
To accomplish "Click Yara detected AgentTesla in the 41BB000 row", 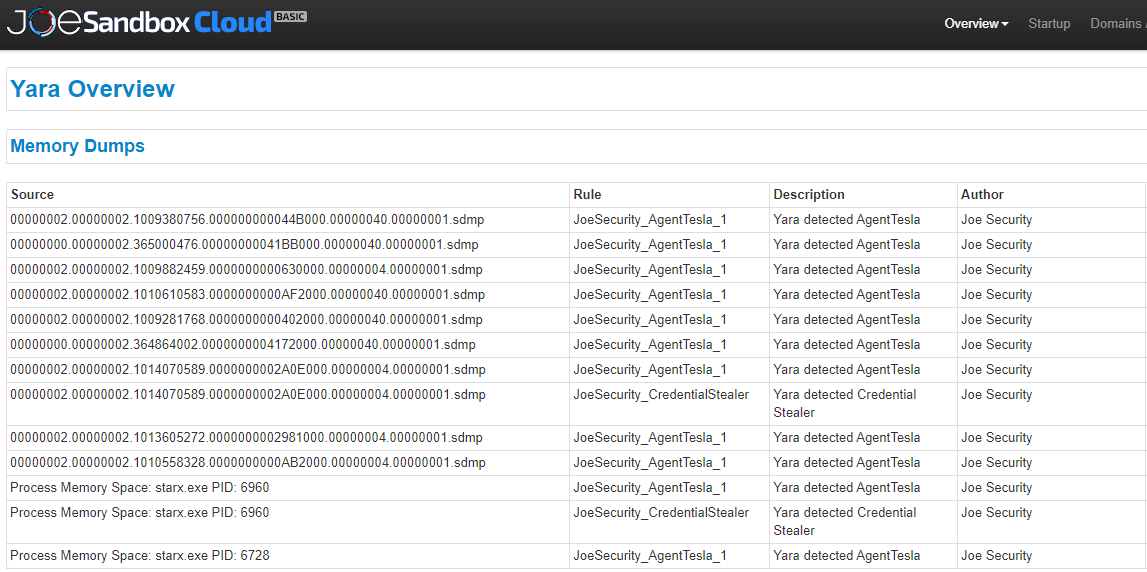I will (846, 244).
